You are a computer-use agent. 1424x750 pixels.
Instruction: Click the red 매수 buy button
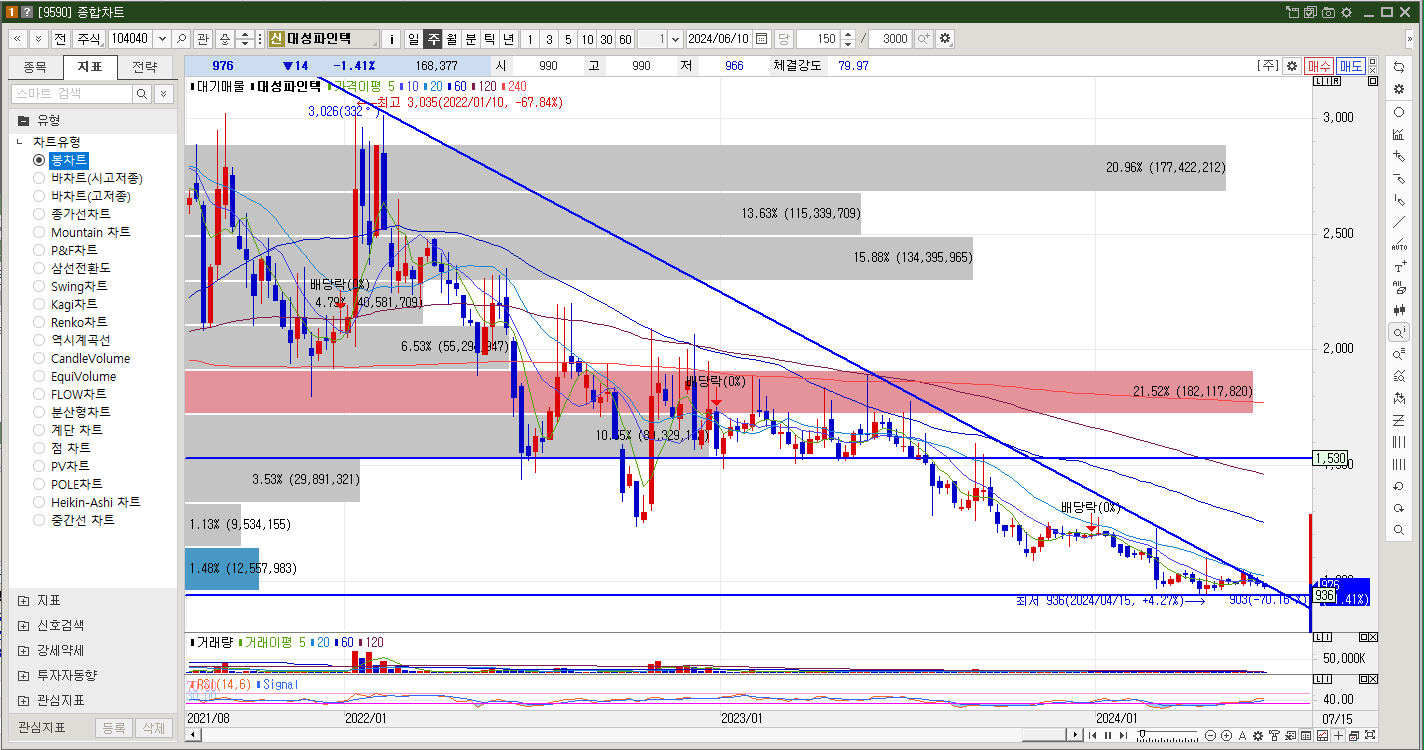[x=1318, y=65]
